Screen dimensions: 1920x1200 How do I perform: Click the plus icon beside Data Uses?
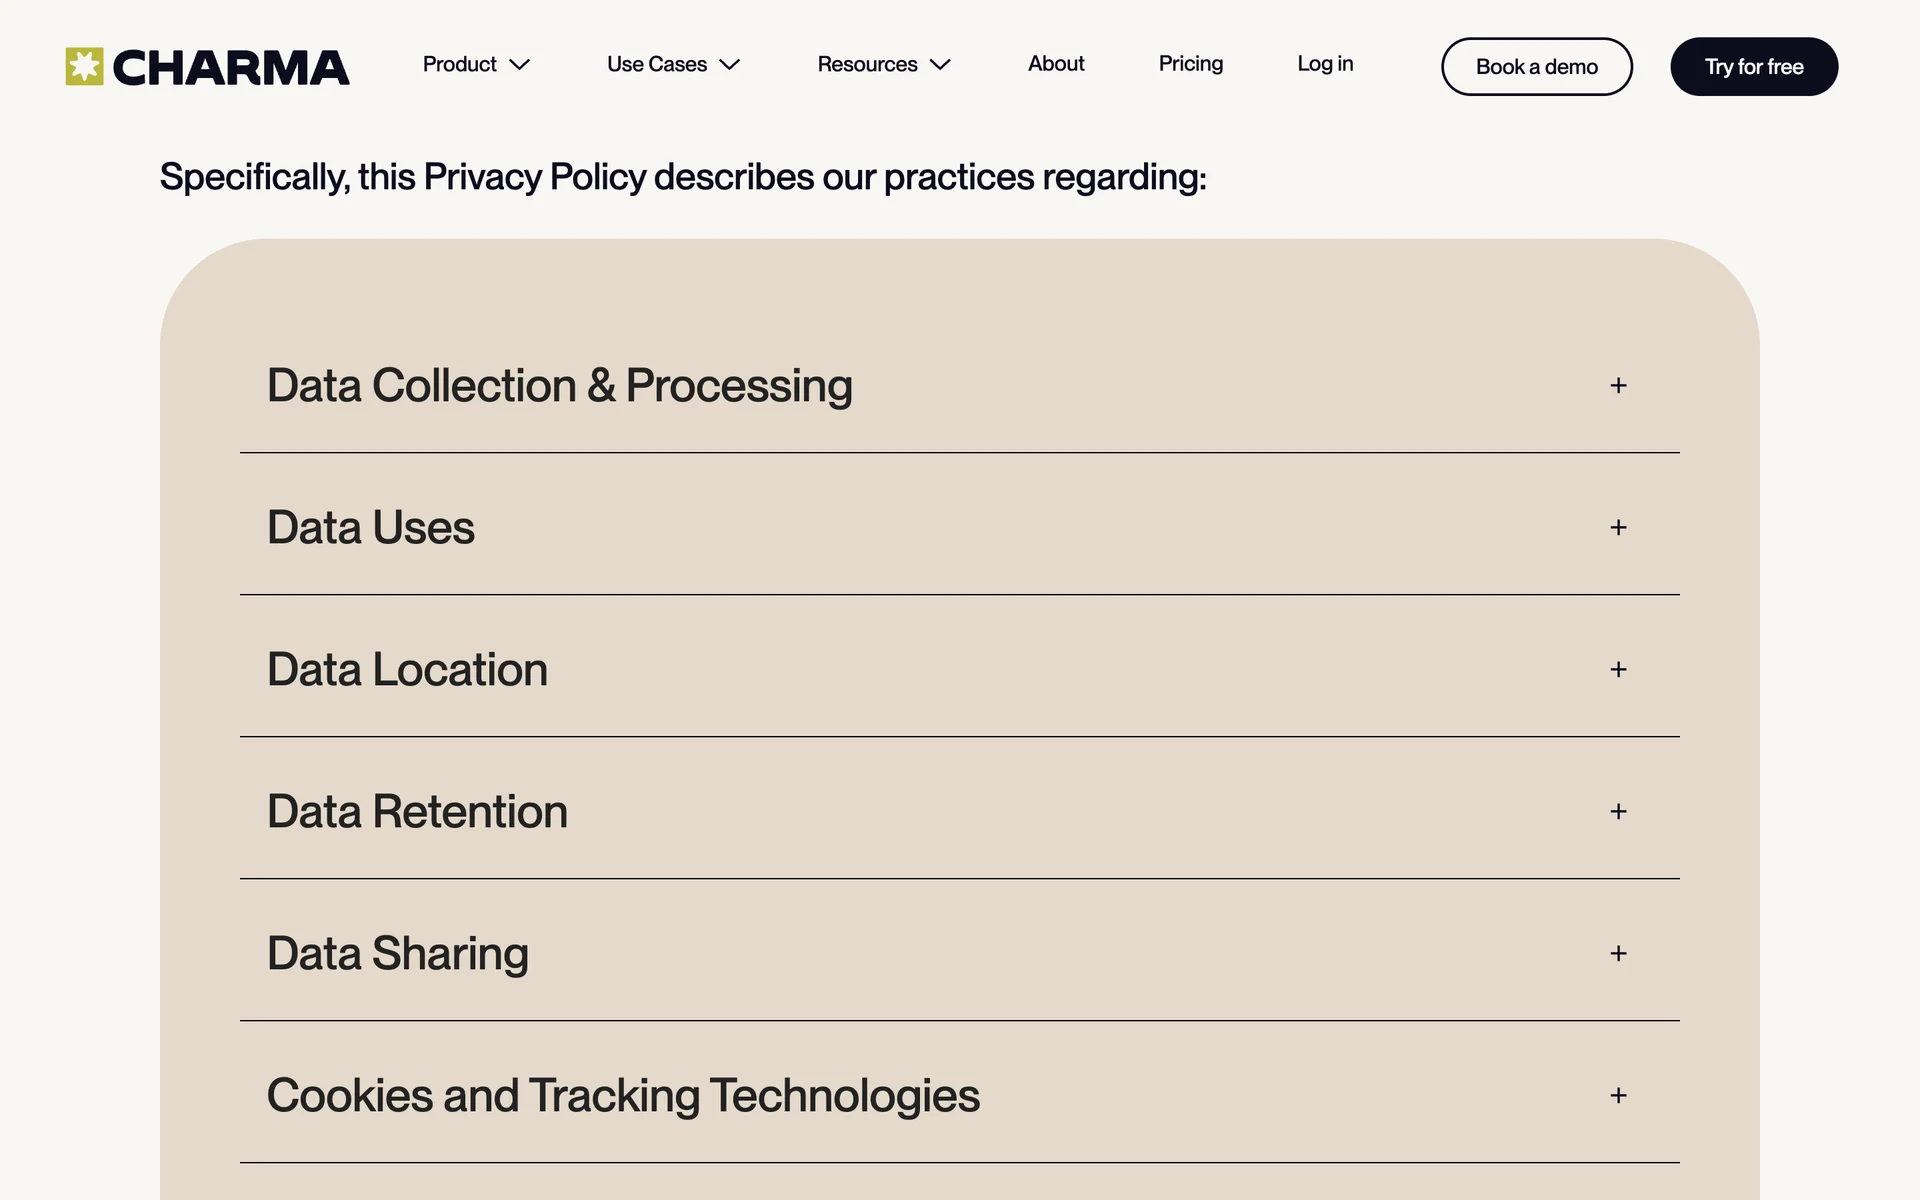click(x=1618, y=528)
